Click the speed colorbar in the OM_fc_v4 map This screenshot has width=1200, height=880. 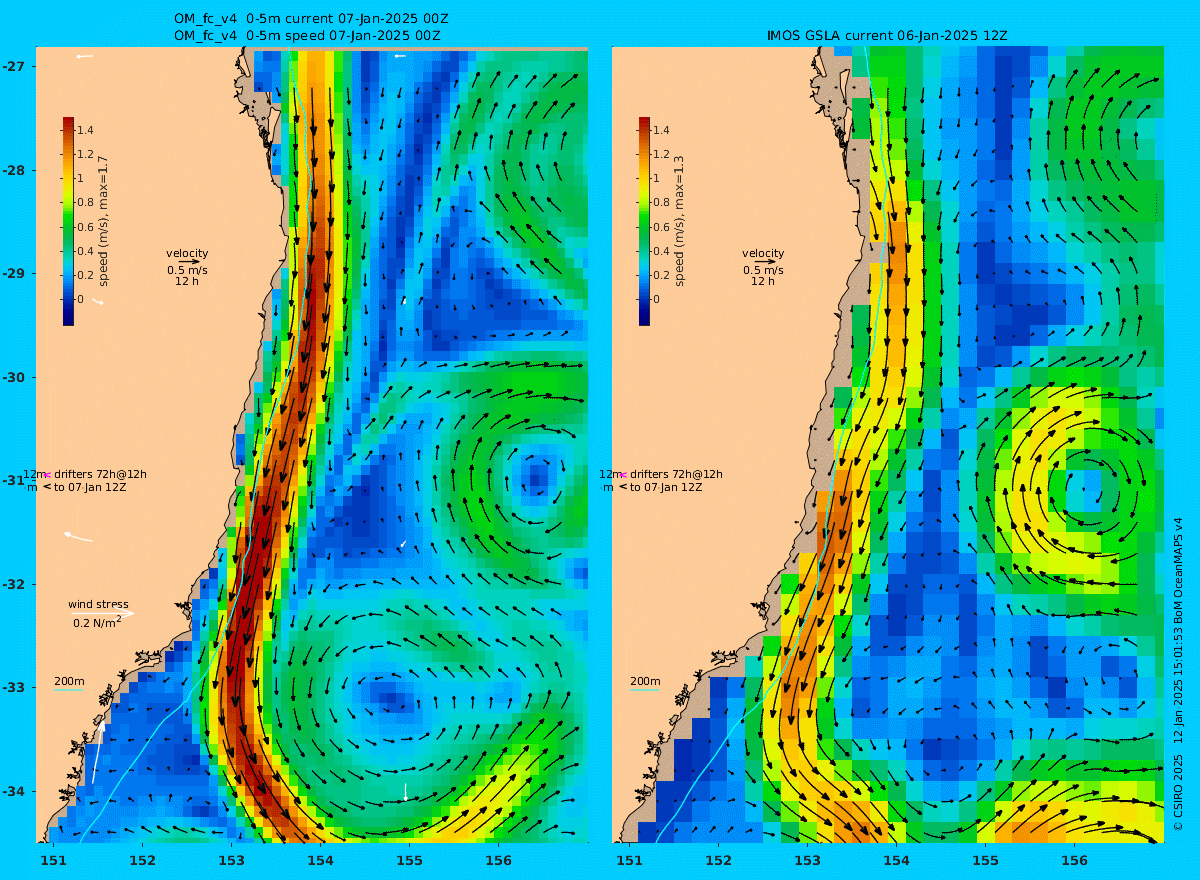tap(68, 221)
